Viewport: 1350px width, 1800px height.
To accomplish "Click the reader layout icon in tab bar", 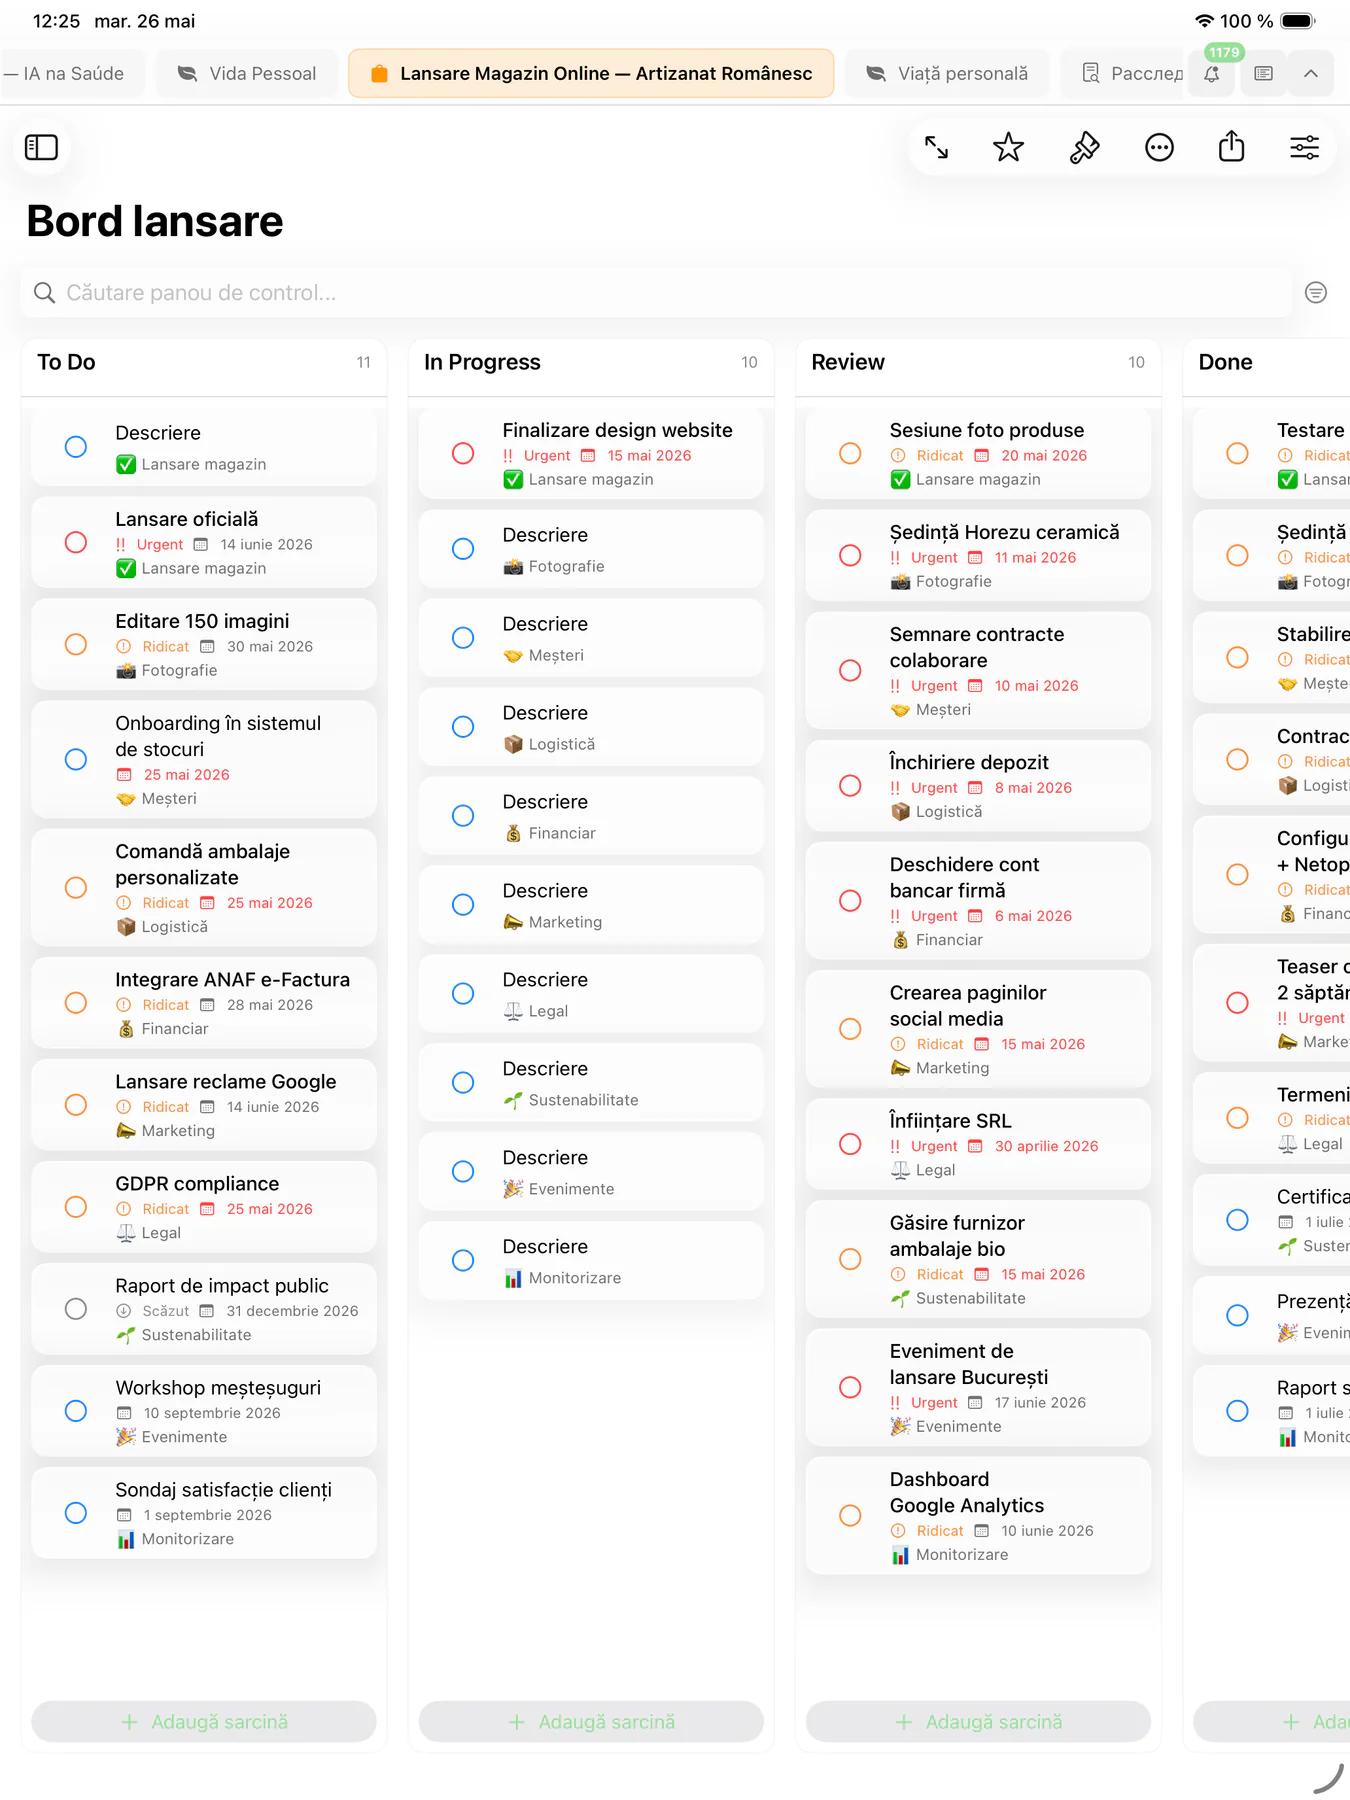I will [x=1263, y=73].
